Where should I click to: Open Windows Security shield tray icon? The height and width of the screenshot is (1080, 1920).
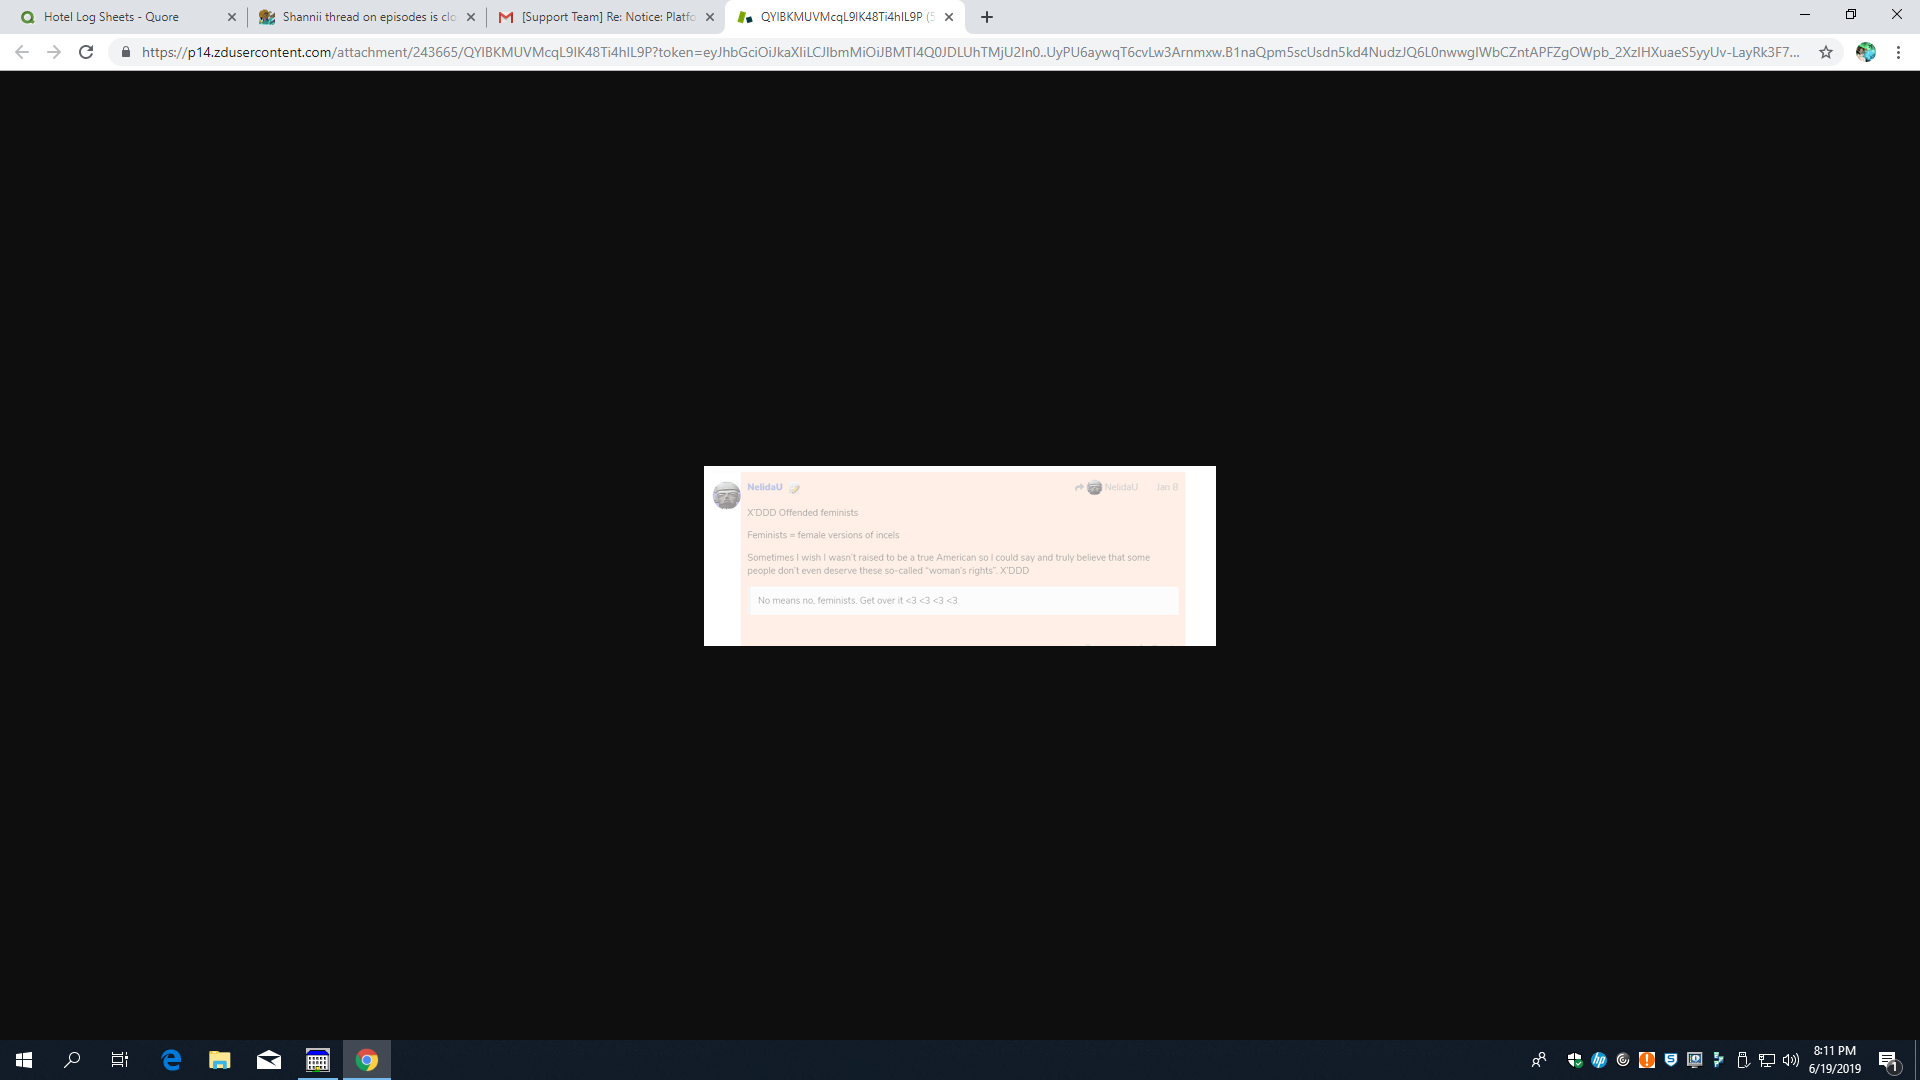(1575, 1060)
